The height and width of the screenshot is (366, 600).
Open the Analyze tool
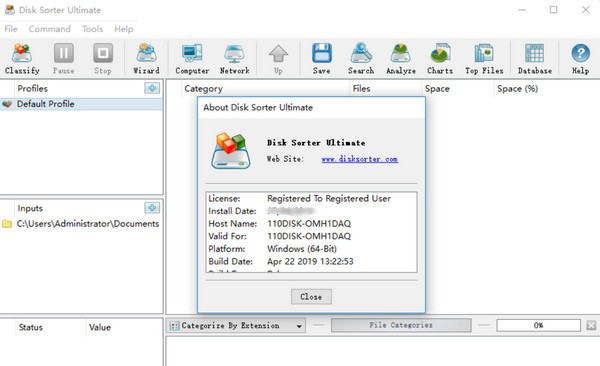click(x=401, y=59)
